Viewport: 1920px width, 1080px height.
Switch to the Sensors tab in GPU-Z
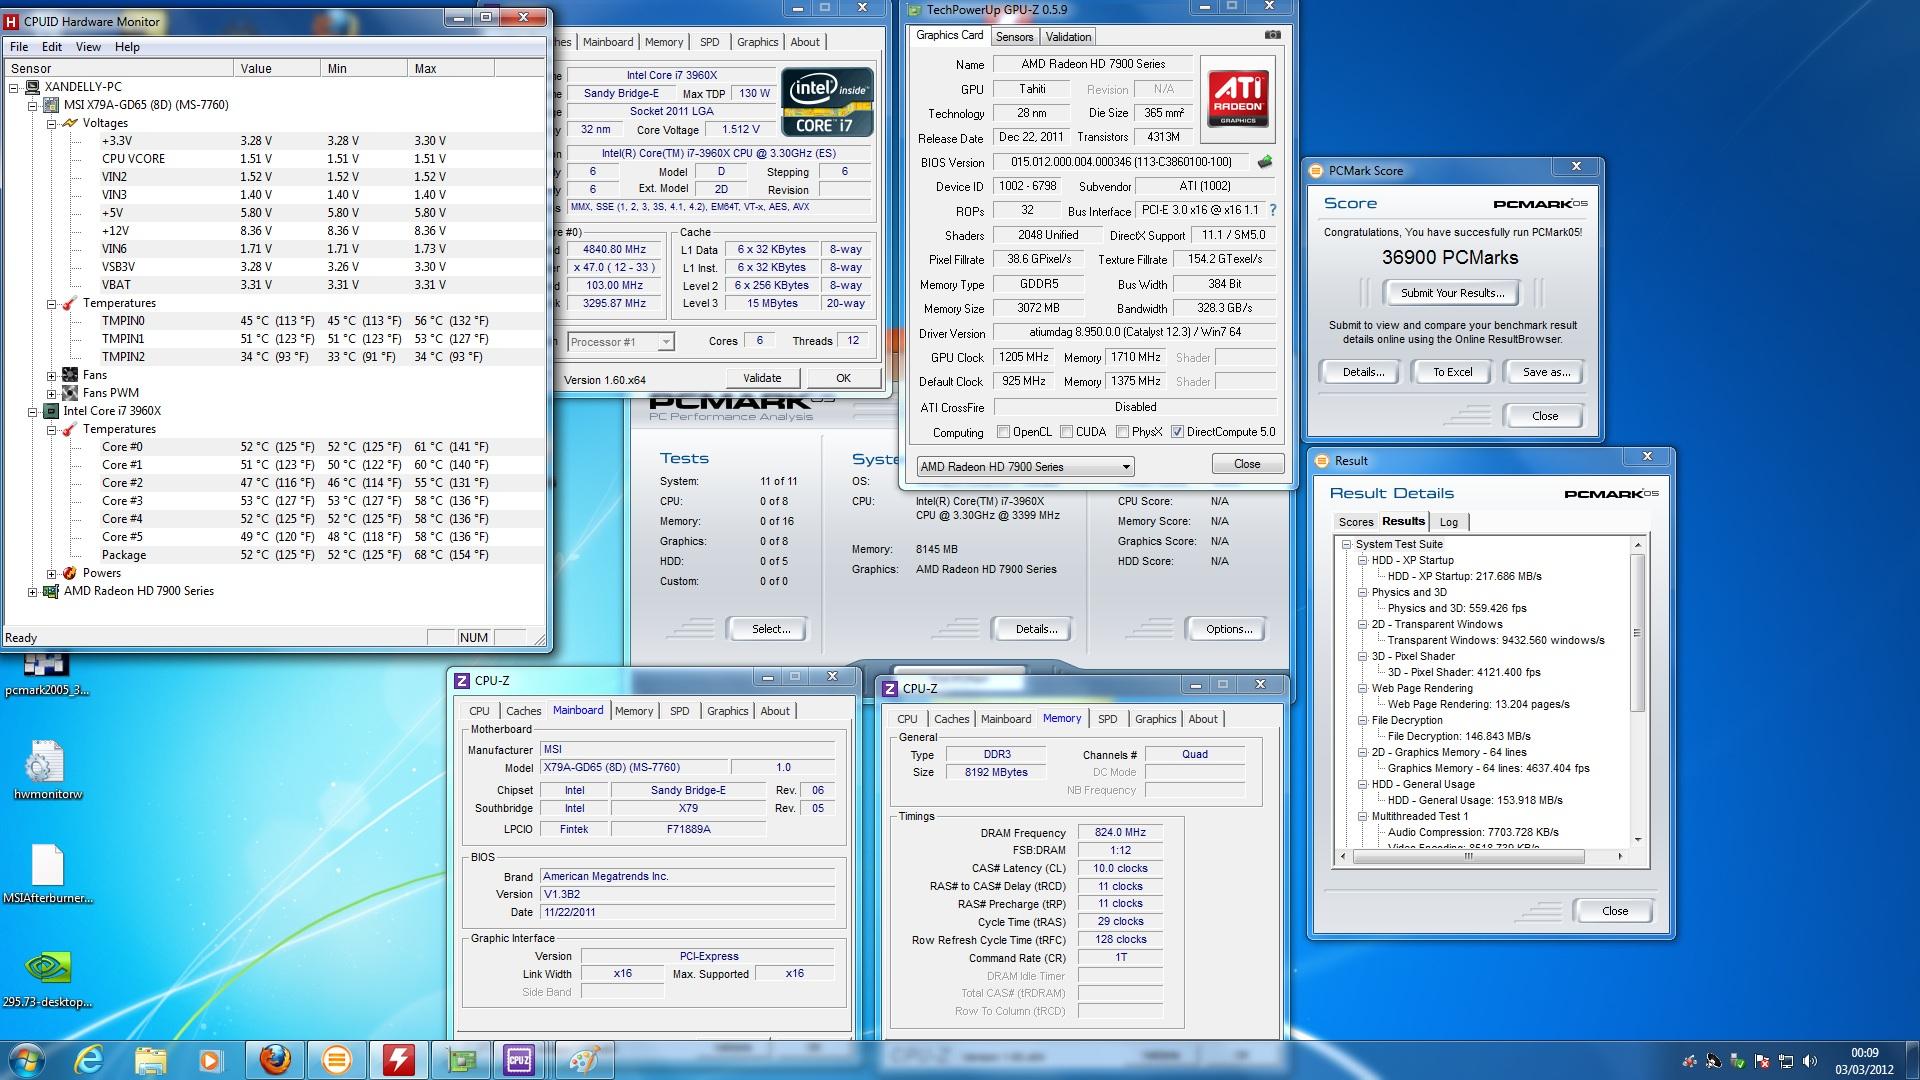pyautogui.click(x=1014, y=37)
